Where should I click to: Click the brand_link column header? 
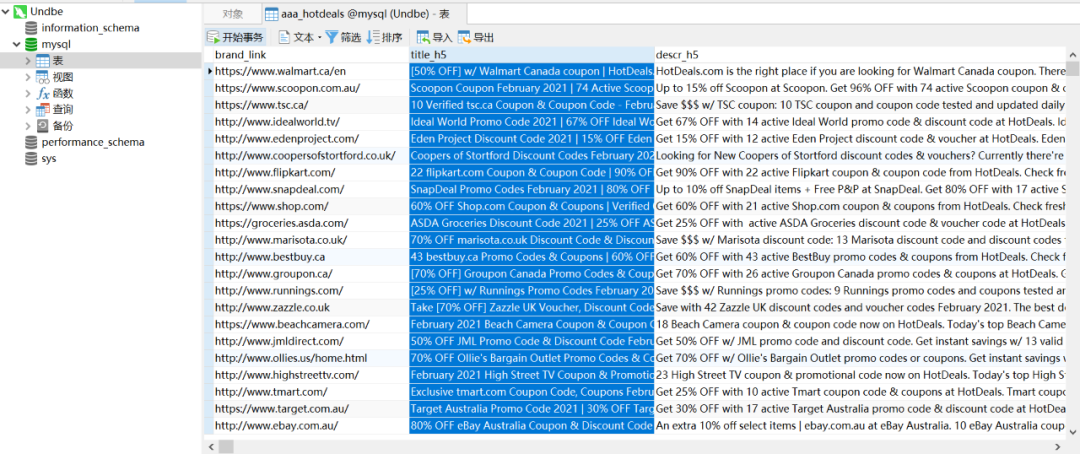click(x=240, y=54)
